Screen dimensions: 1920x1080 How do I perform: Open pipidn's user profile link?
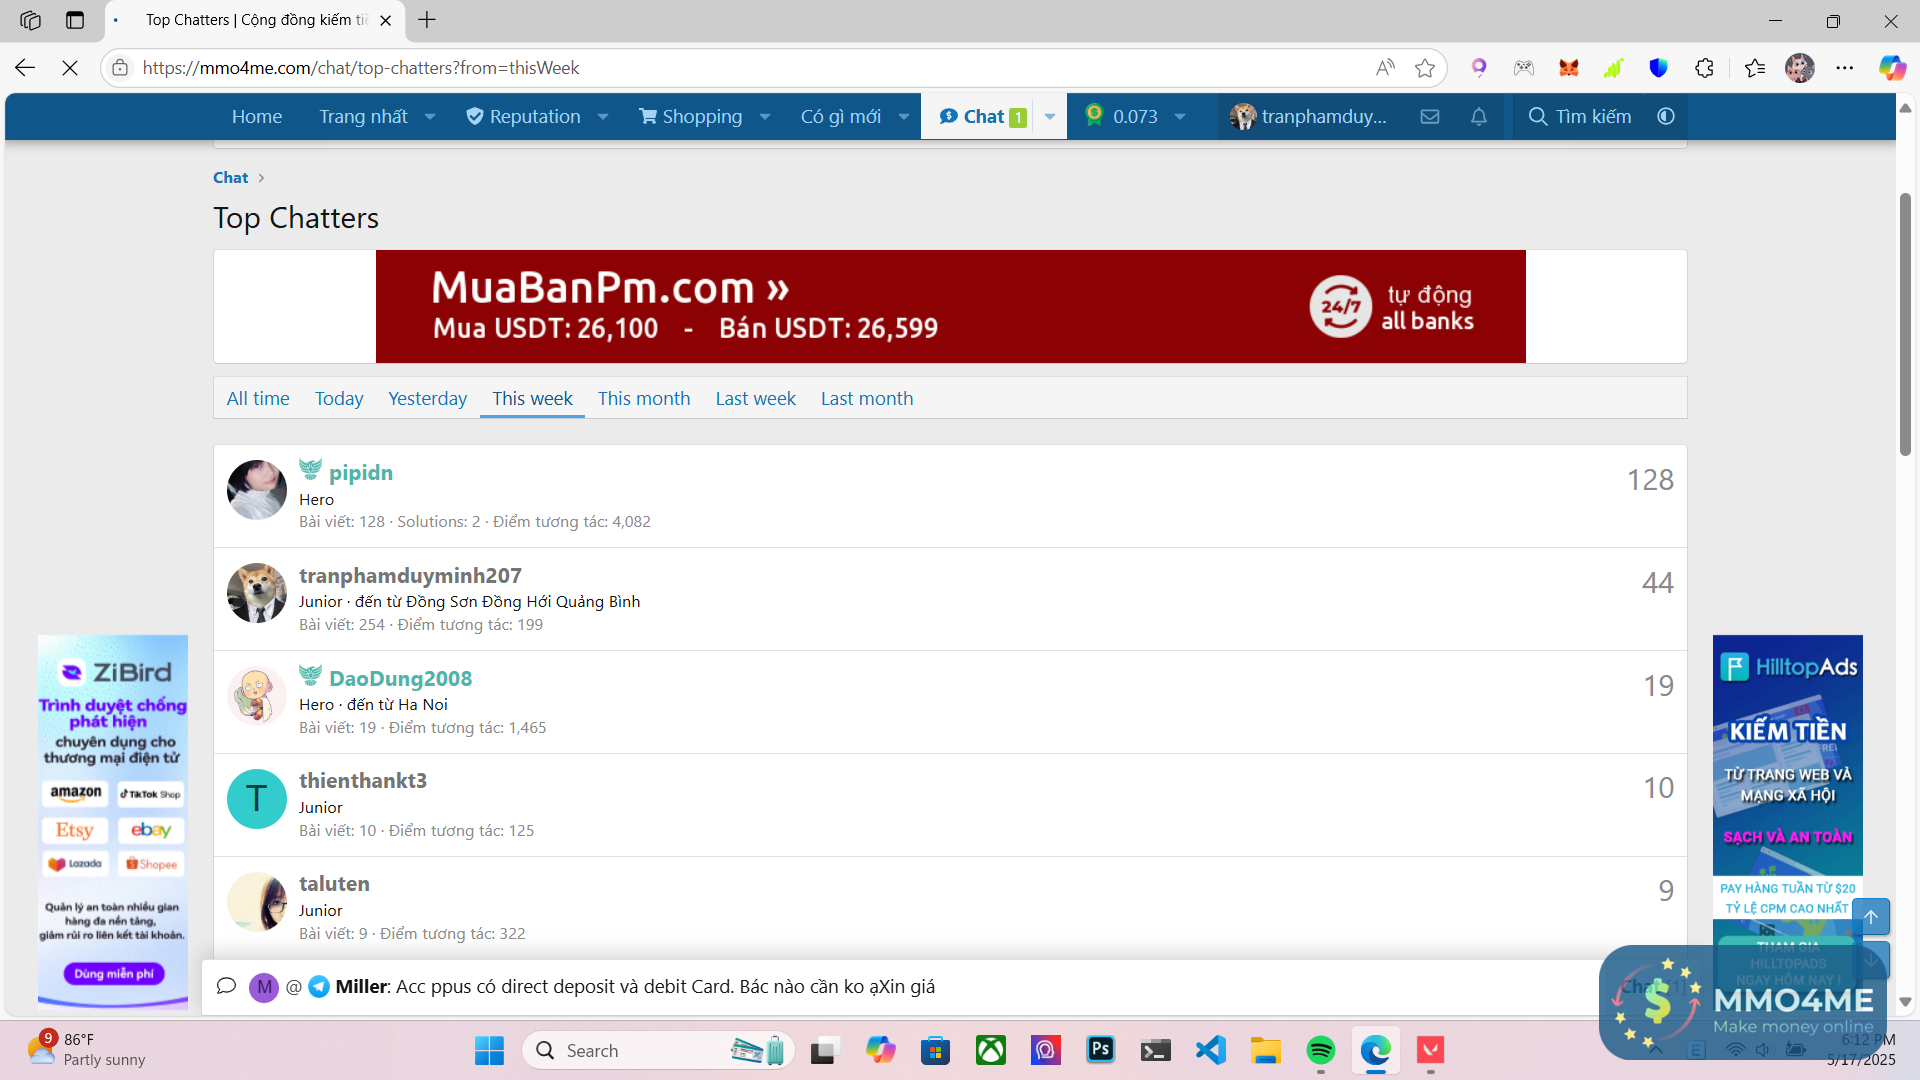pos(360,473)
